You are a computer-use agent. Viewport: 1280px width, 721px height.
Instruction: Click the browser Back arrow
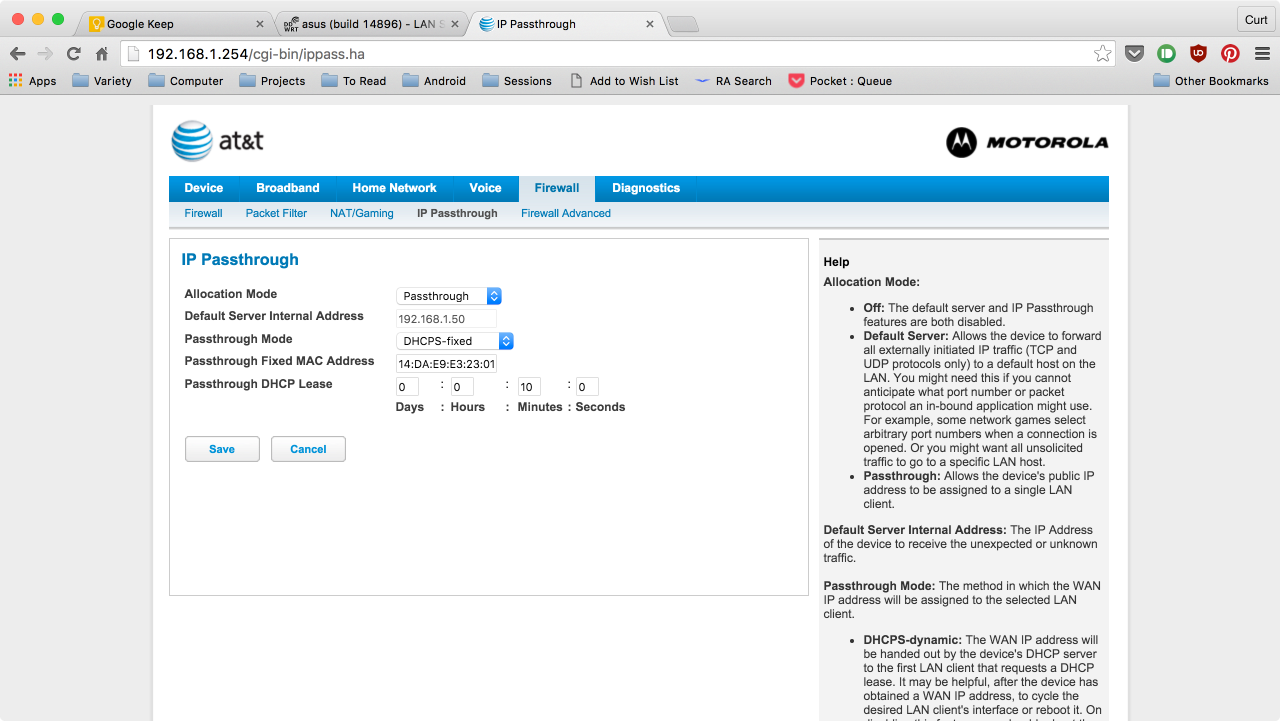[18, 54]
